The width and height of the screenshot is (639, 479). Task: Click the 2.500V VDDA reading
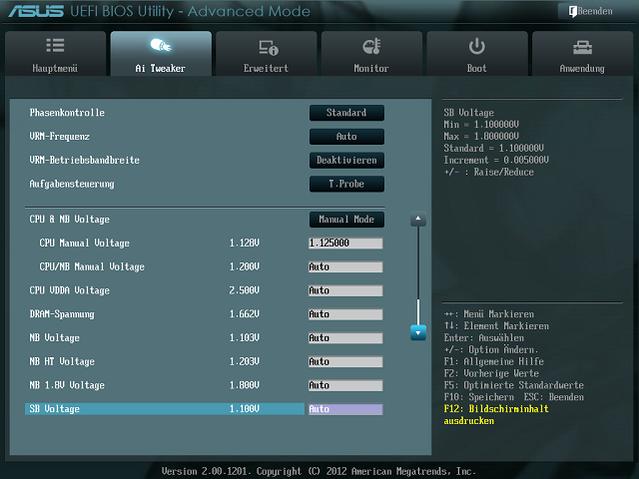(x=244, y=291)
